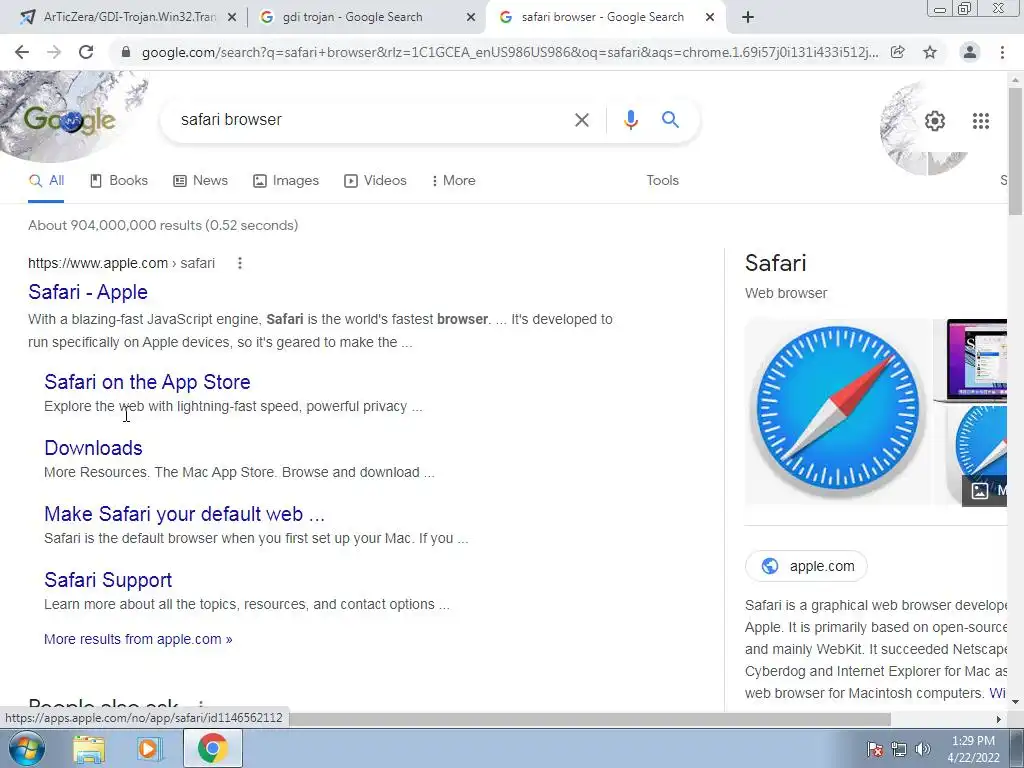1024x768 pixels.
Task: Click the Chrome taskbar icon
Action: tap(212, 748)
